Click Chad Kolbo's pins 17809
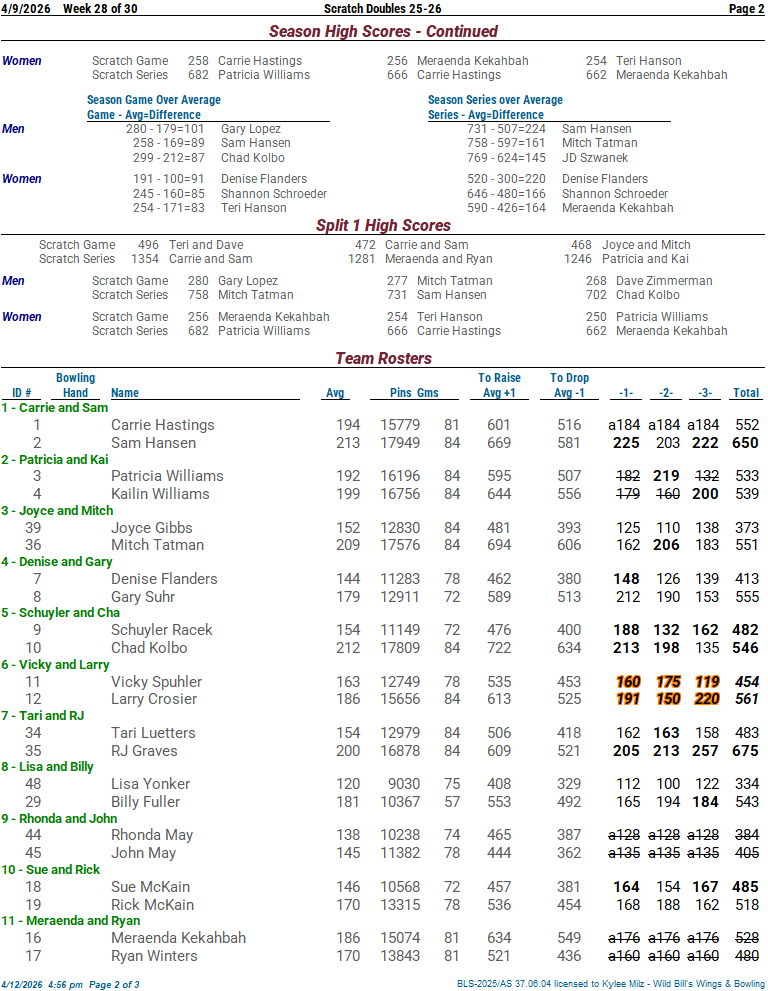768x991 pixels. pyautogui.click(x=400, y=648)
